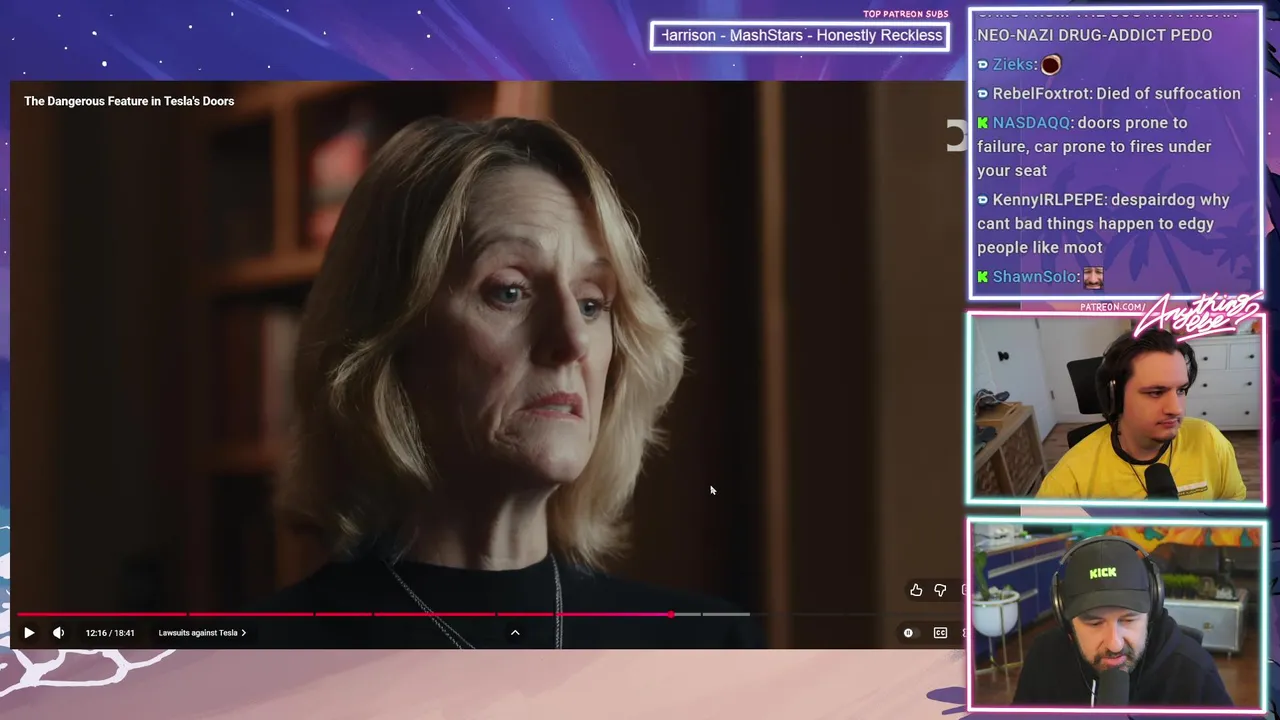1280x720 pixels.
Task: Click the top Patreon subs ticker box
Action: point(800,36)
